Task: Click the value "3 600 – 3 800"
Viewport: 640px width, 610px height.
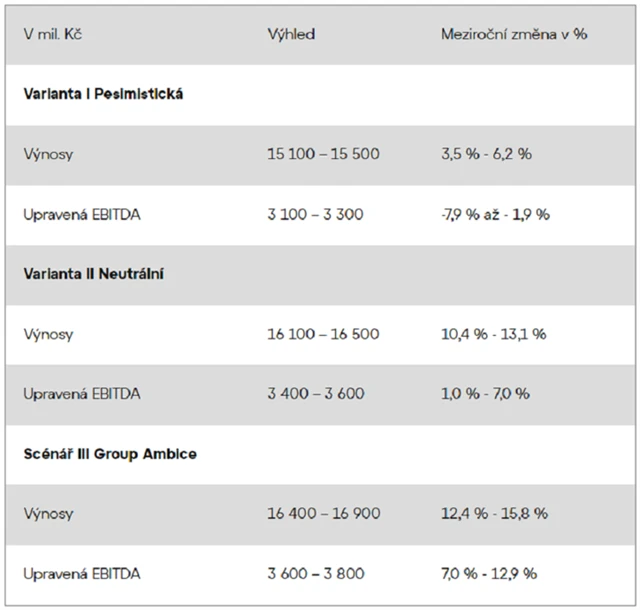Action: coord(316,574)
